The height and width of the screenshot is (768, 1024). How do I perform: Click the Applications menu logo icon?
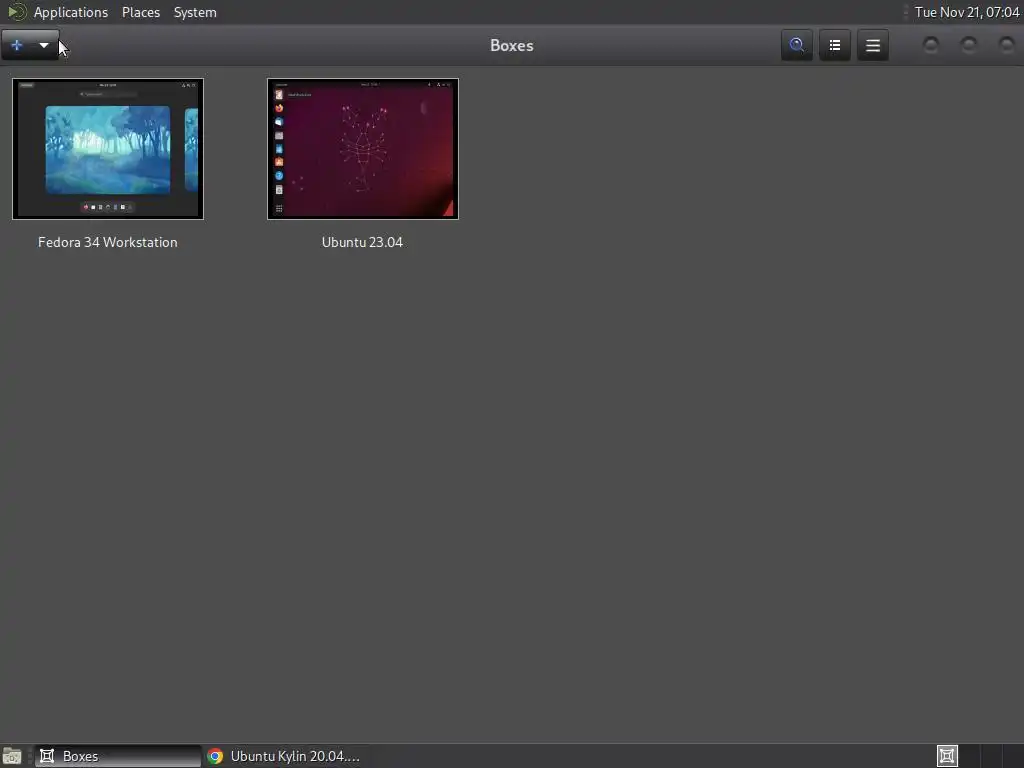click(x=16, y=12)
